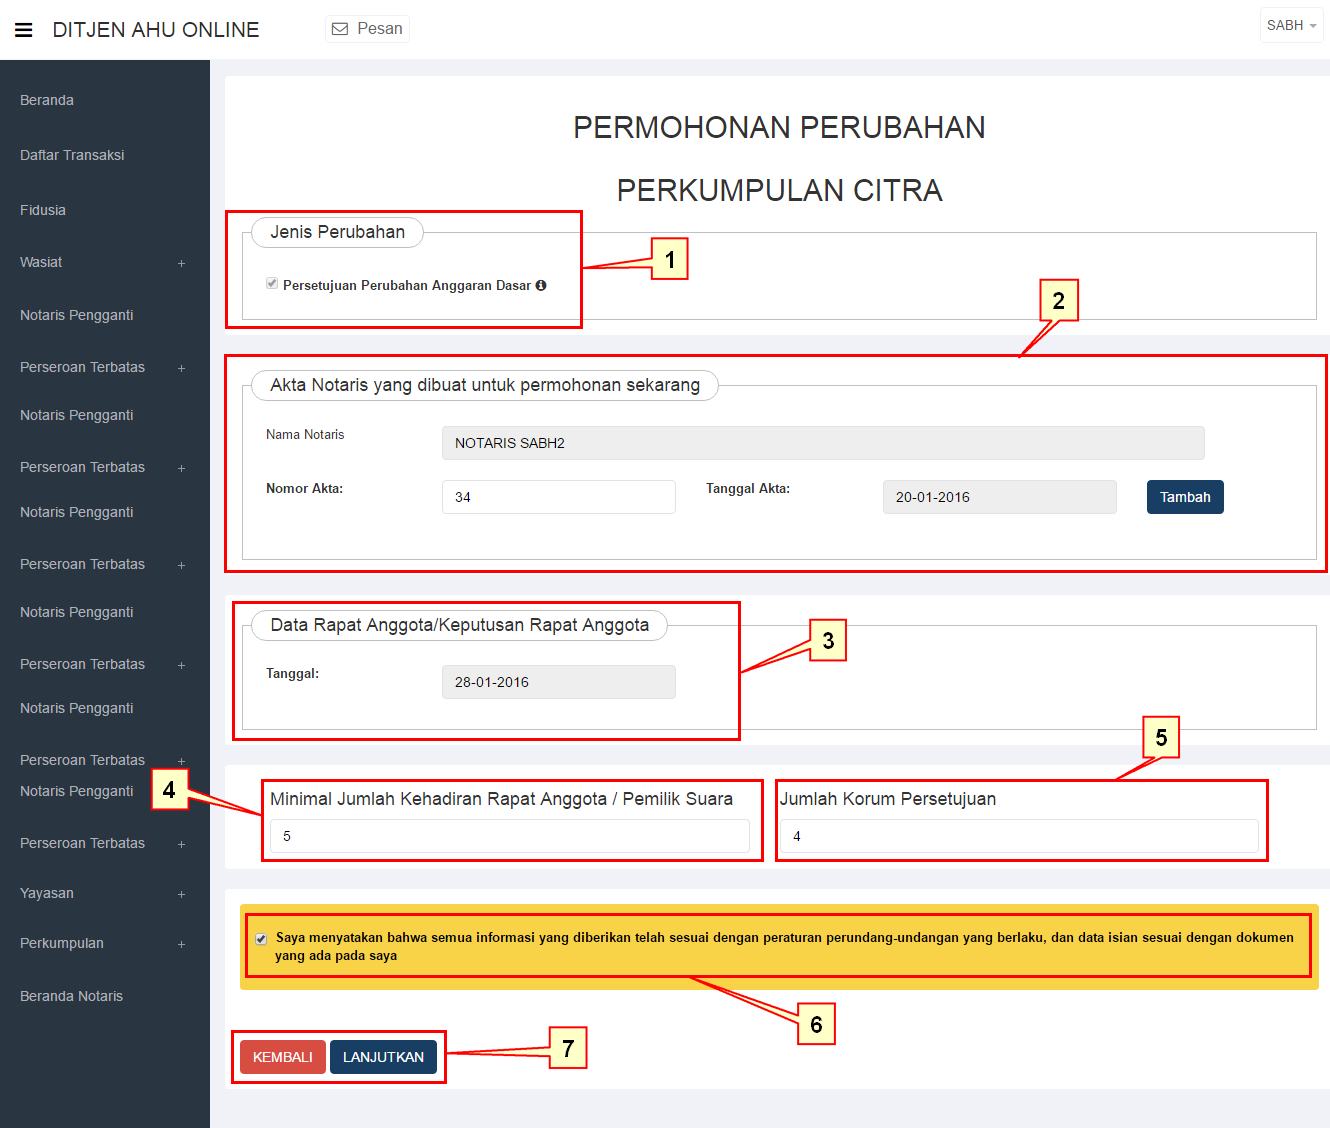Expand the Perkumpulan plus icon
Viewport: 1330px width, 1128px height.
(181, 944)
